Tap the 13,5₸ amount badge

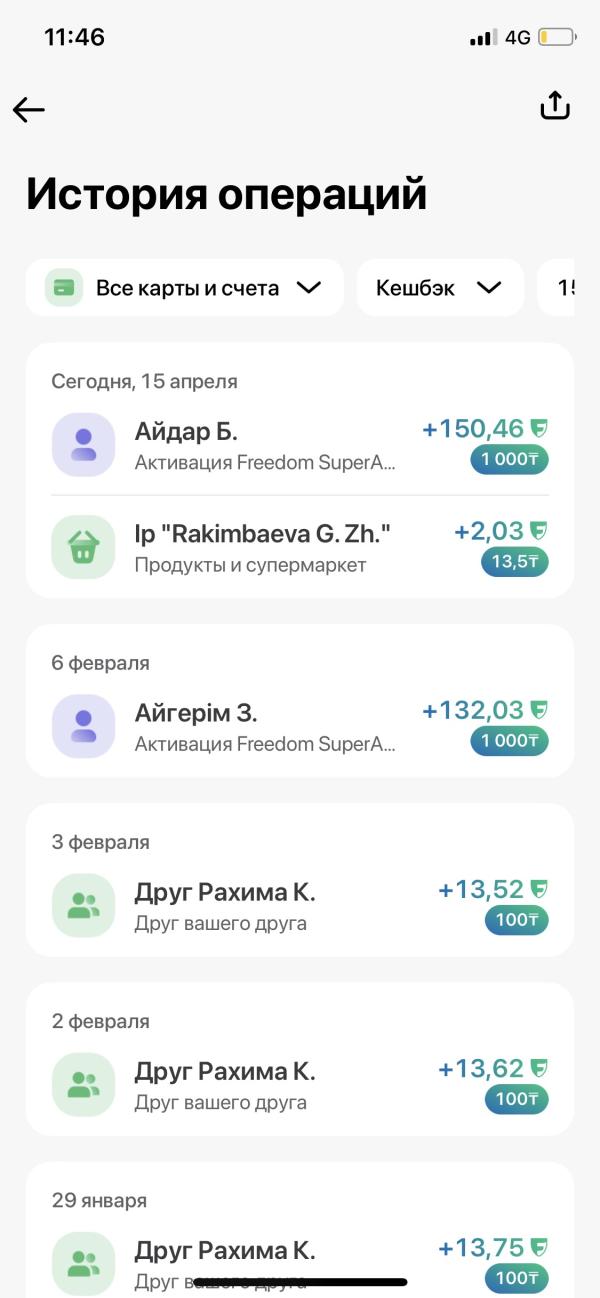point(515,562)
